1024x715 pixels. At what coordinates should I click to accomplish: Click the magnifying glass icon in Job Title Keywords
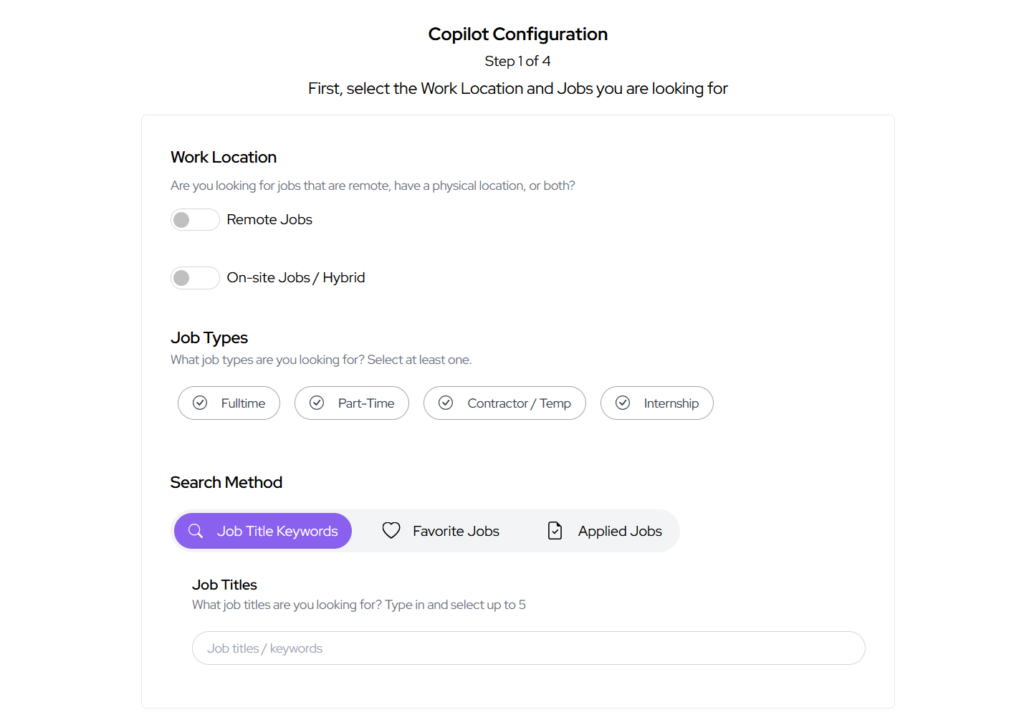point(194,530)
